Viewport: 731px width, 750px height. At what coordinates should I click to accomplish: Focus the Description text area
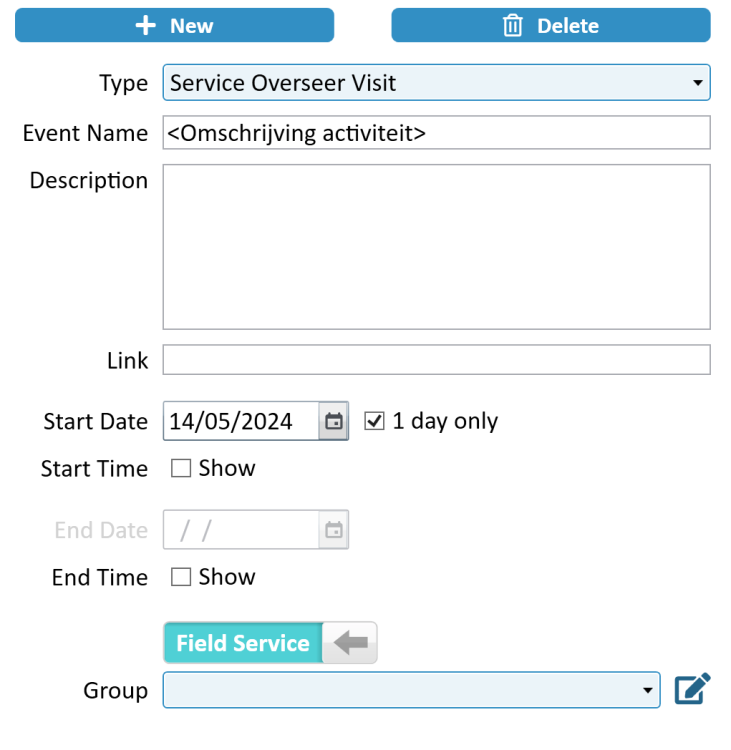point(436,247)
